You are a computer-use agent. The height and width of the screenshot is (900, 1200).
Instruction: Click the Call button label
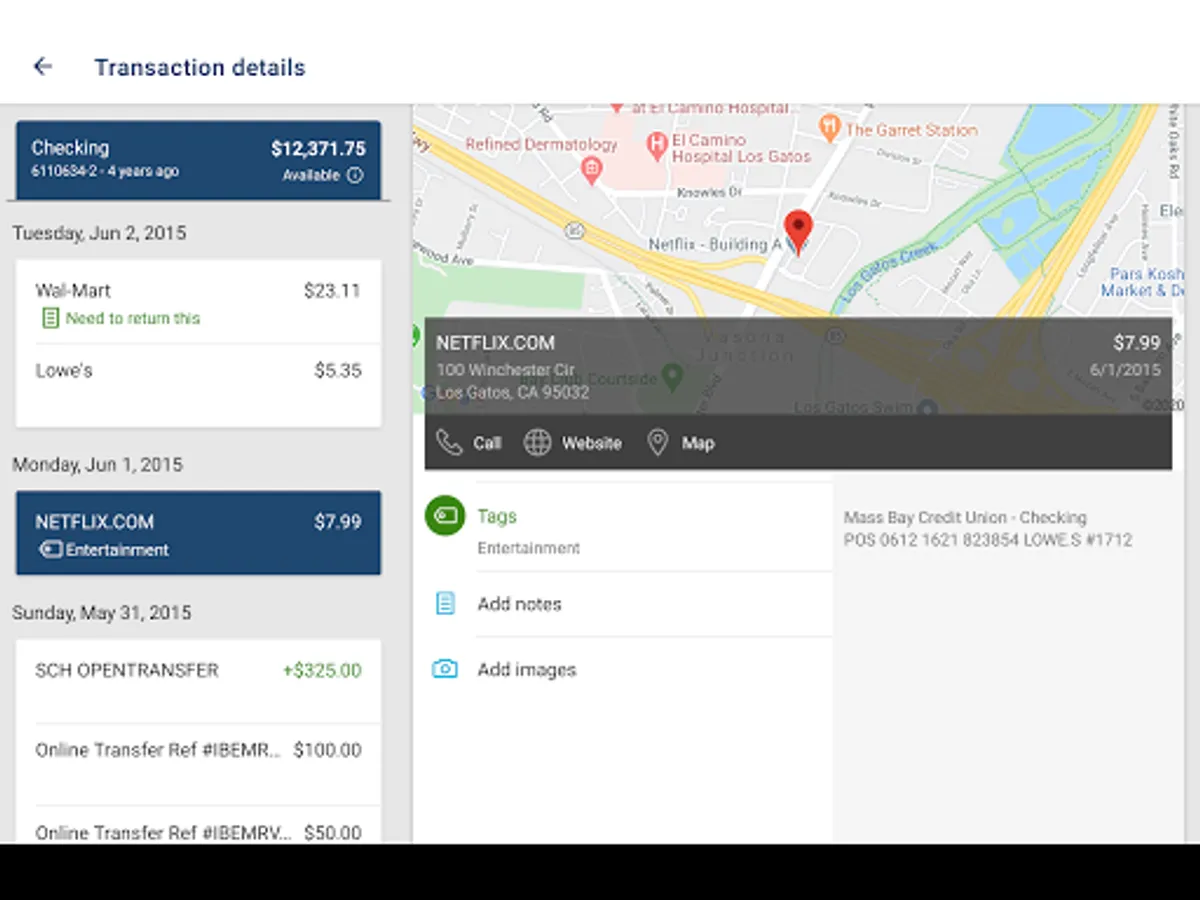[x=487, y=443]
